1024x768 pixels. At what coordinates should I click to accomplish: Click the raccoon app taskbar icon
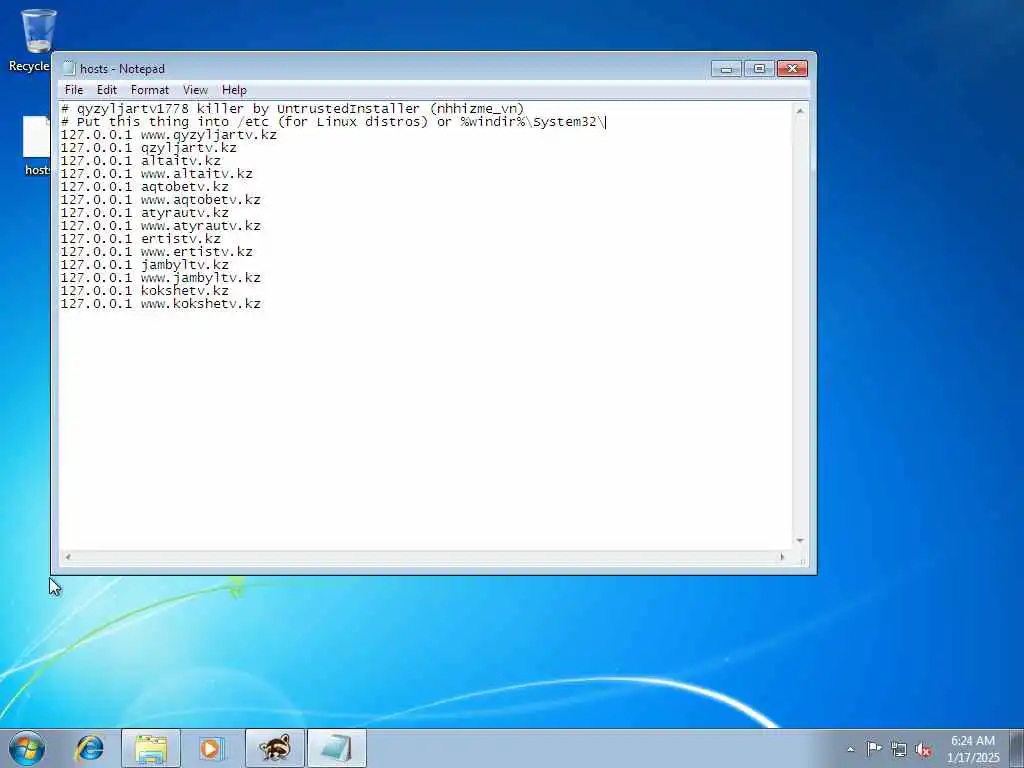coord(274,748)
